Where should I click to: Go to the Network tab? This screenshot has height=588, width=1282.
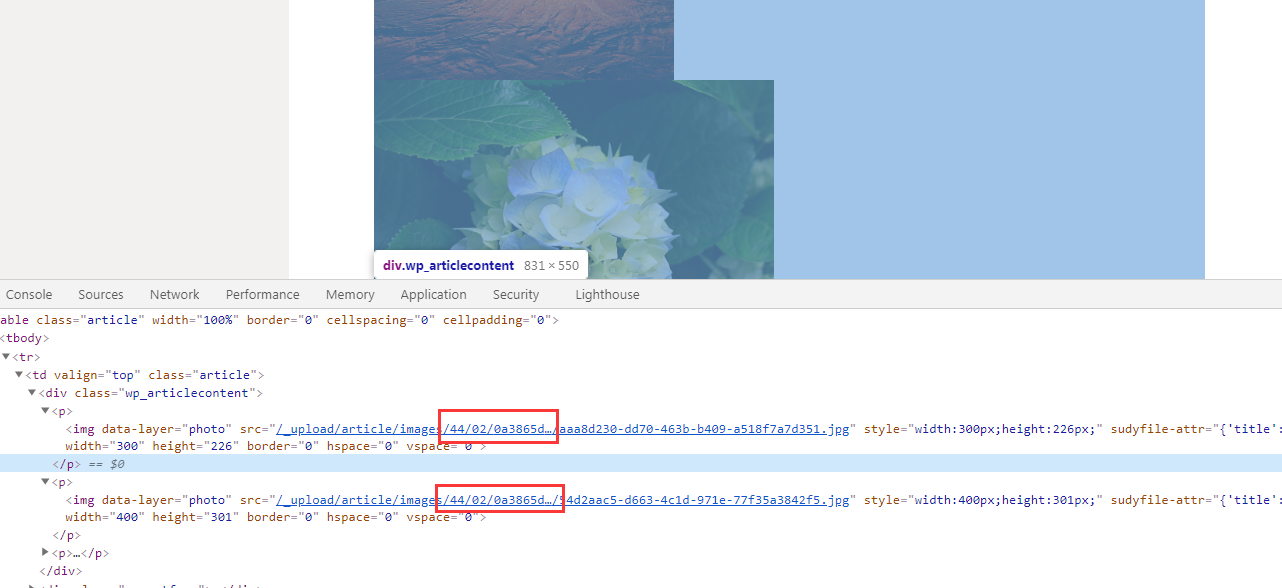click(175, 295)
